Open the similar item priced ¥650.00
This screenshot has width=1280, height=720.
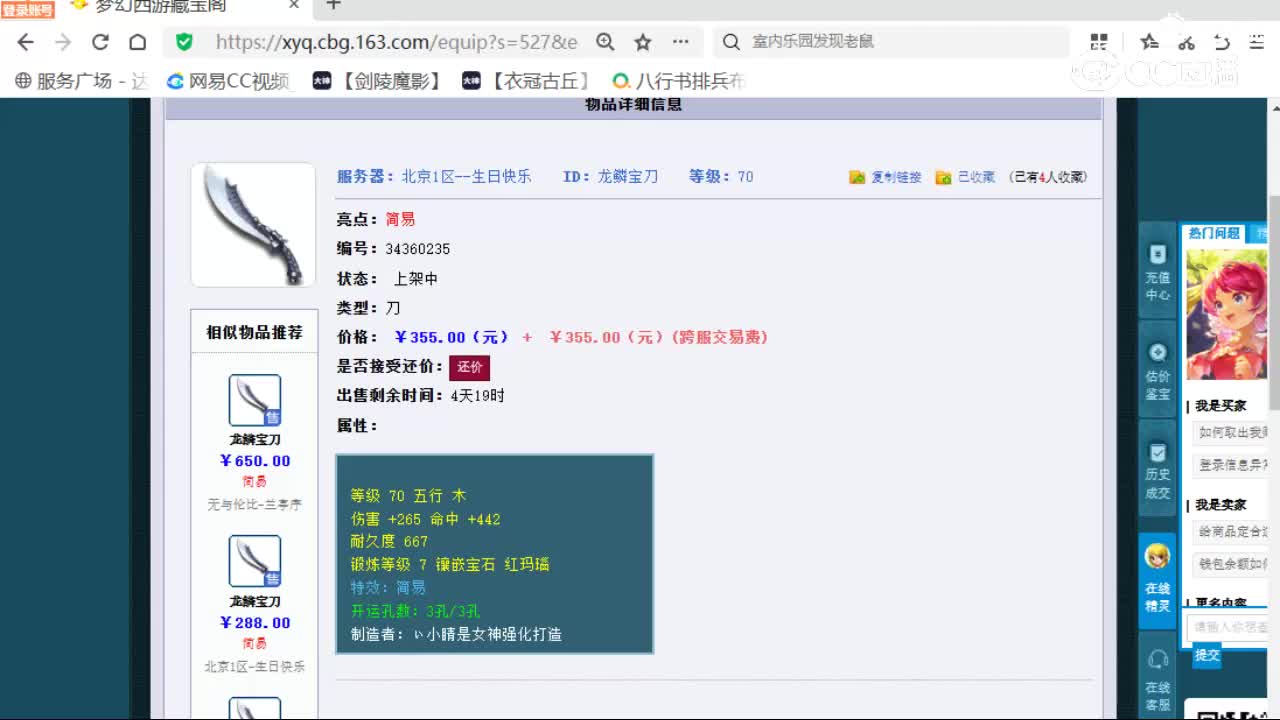pyautogui.click(x=255, y=400)
